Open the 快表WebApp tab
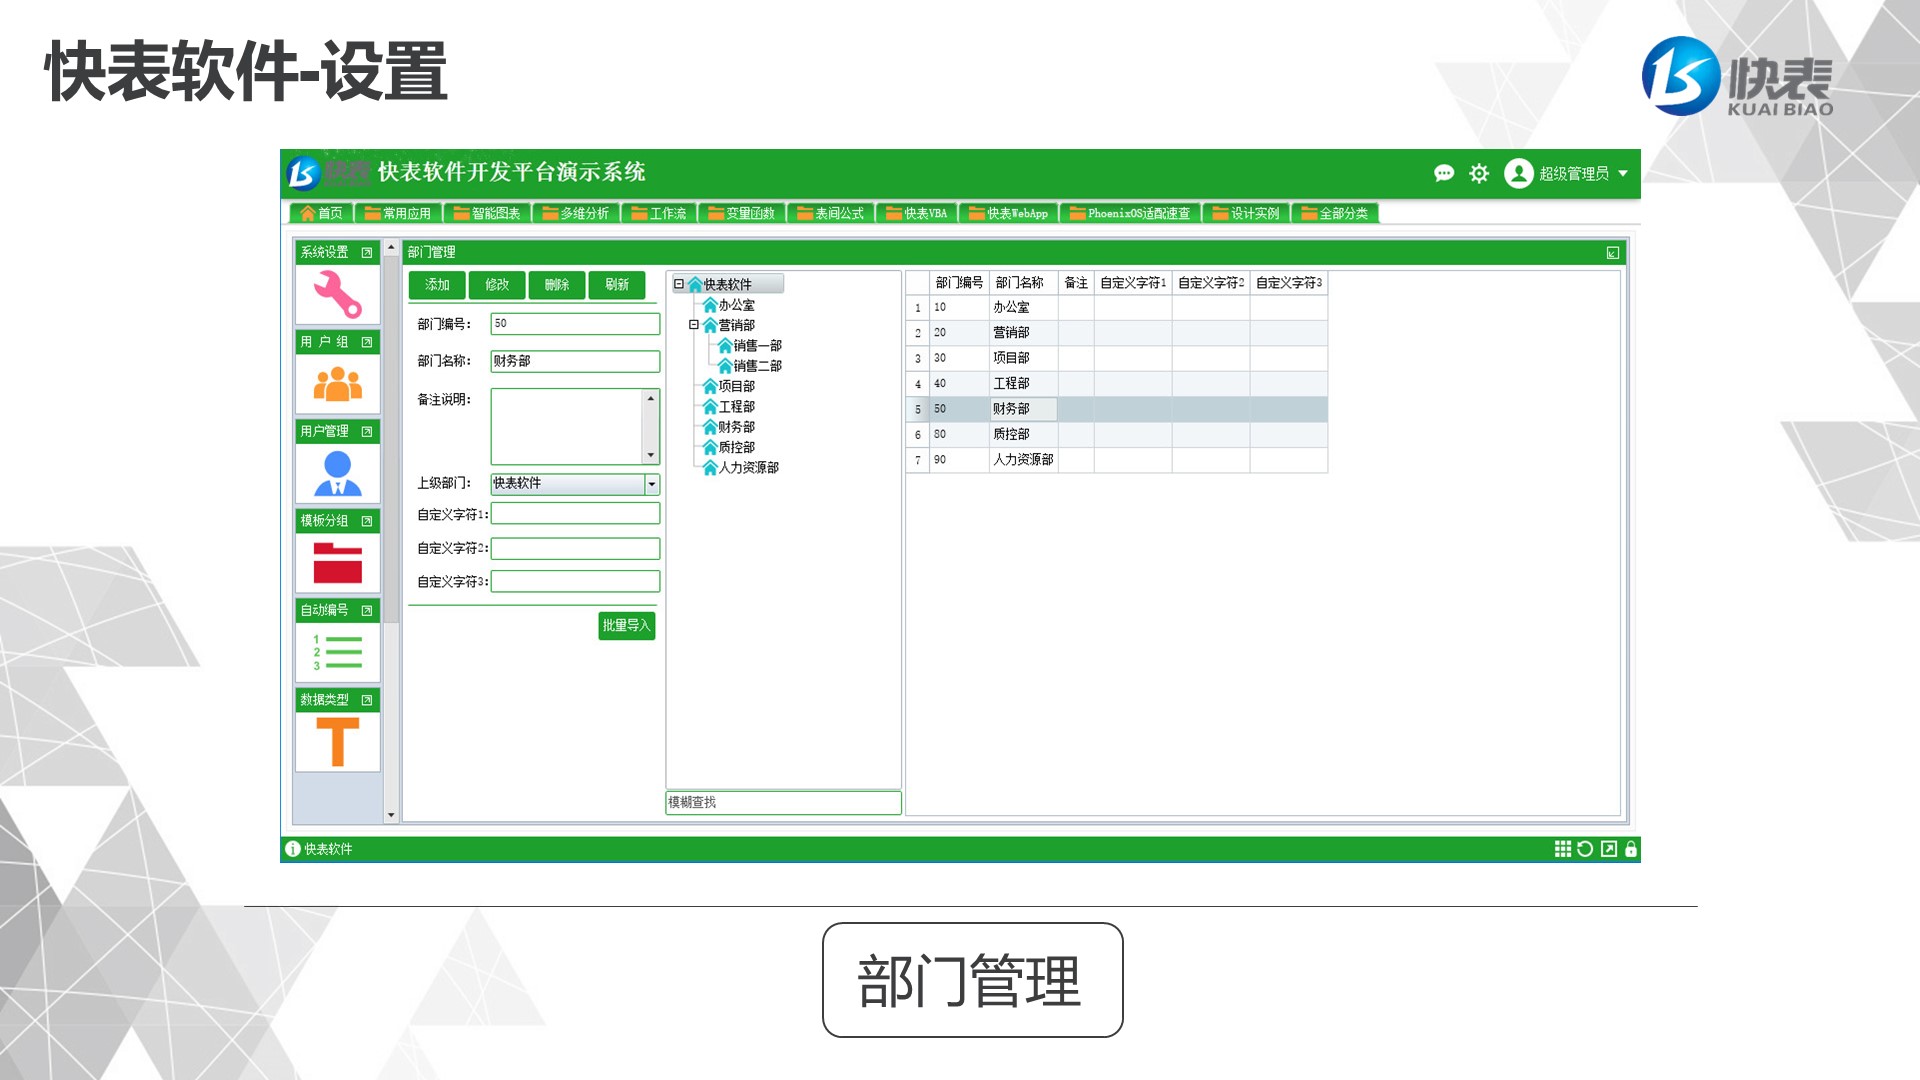The width and height of the screenshot is (1920, 1080). pyautogui.click(x=1008, y=213)
